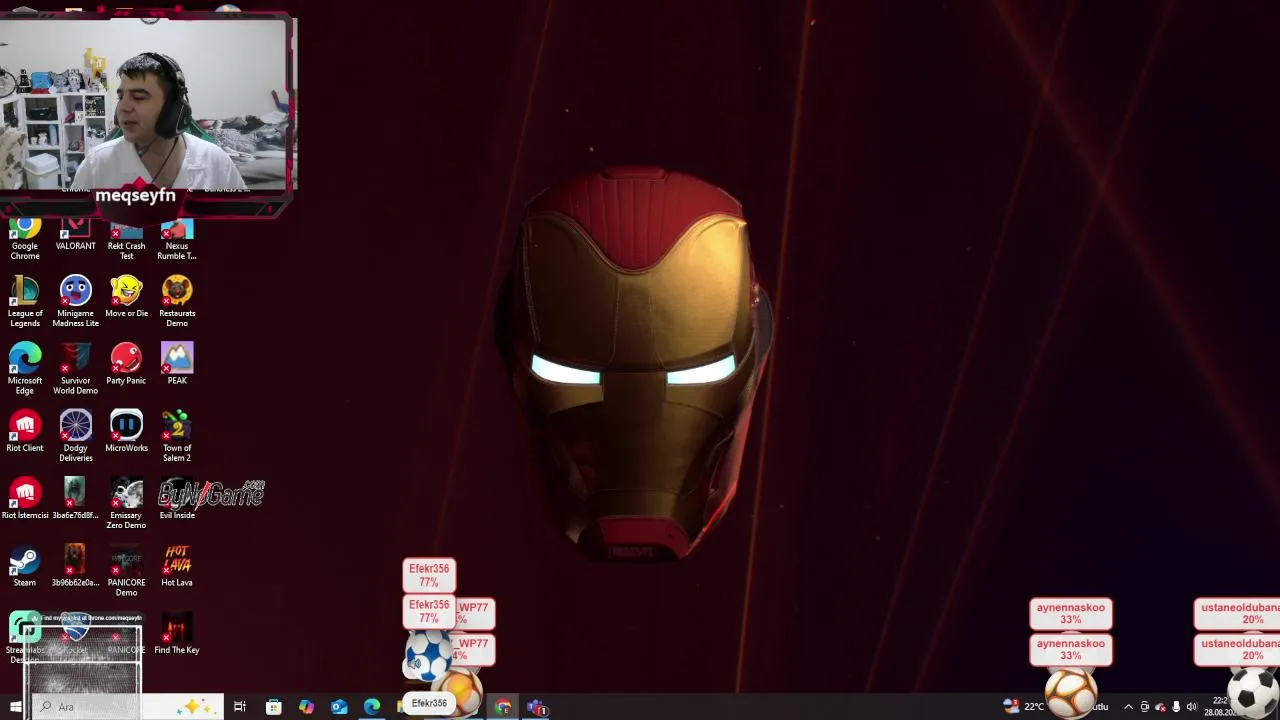
Task: Open the Party Panic desktop icon
Action: pos(126,364)
